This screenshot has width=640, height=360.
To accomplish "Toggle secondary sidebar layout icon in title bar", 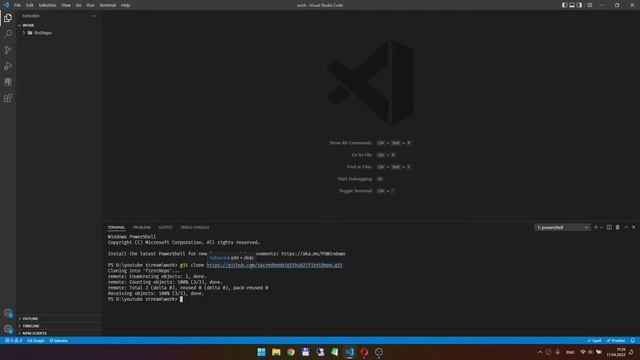I will [580, 5].
